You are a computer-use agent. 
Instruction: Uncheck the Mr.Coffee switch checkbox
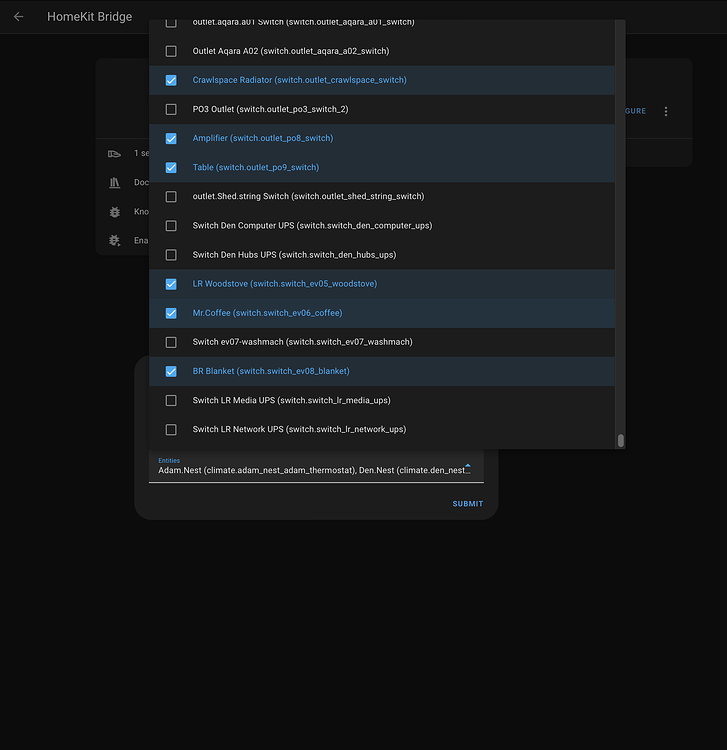171,313
